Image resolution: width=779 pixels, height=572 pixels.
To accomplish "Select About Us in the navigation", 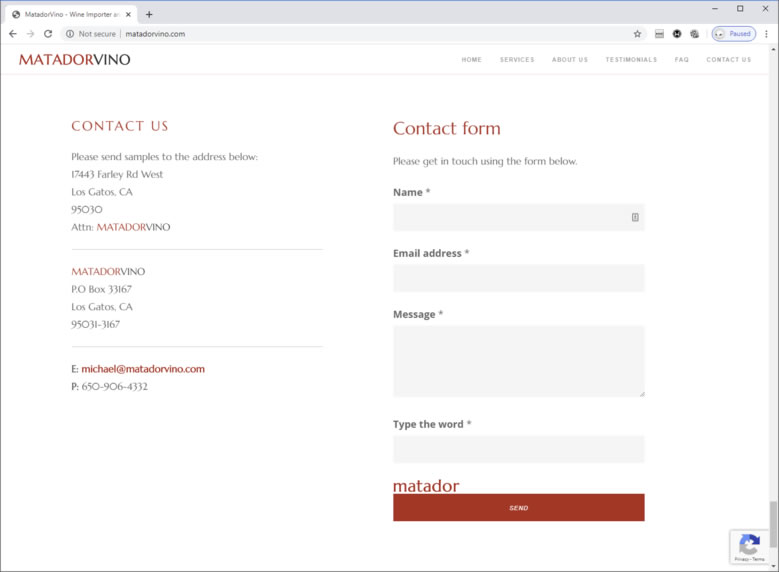I will [570, 60].
